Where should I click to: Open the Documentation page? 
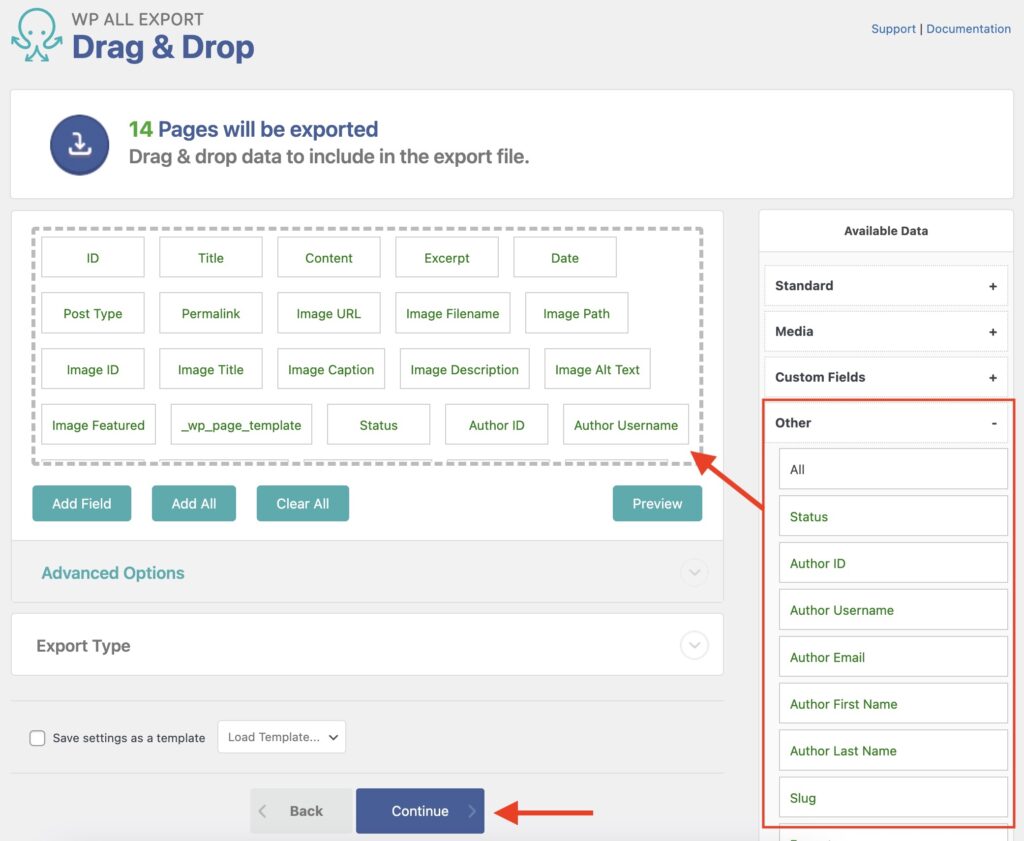(x=968, y=28)
